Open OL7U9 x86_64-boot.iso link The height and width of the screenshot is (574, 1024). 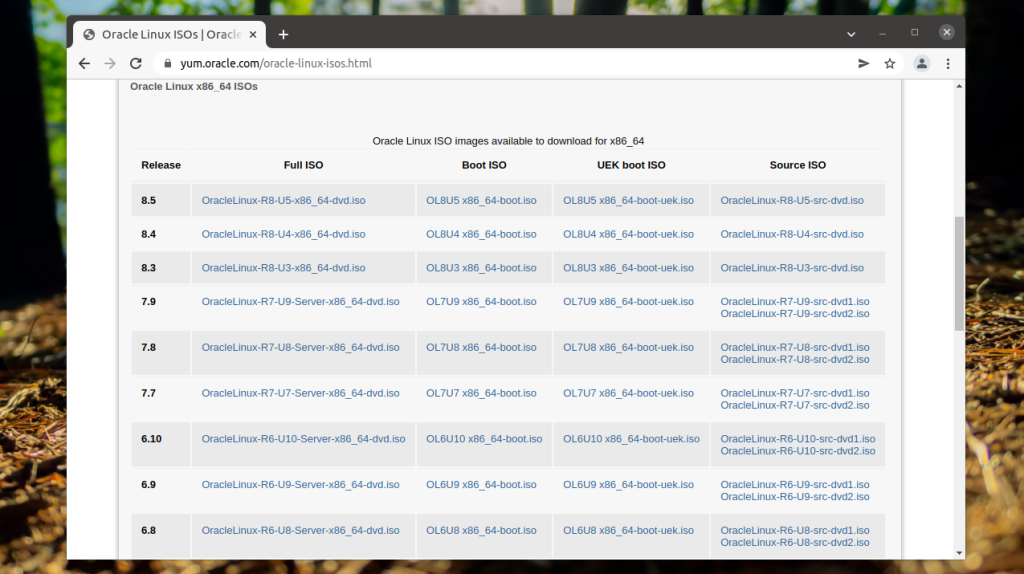tap(481, 302)
